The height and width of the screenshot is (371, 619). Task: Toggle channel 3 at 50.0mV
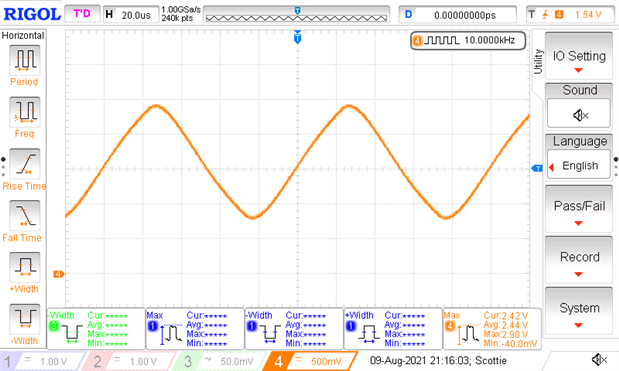(219, 361)
